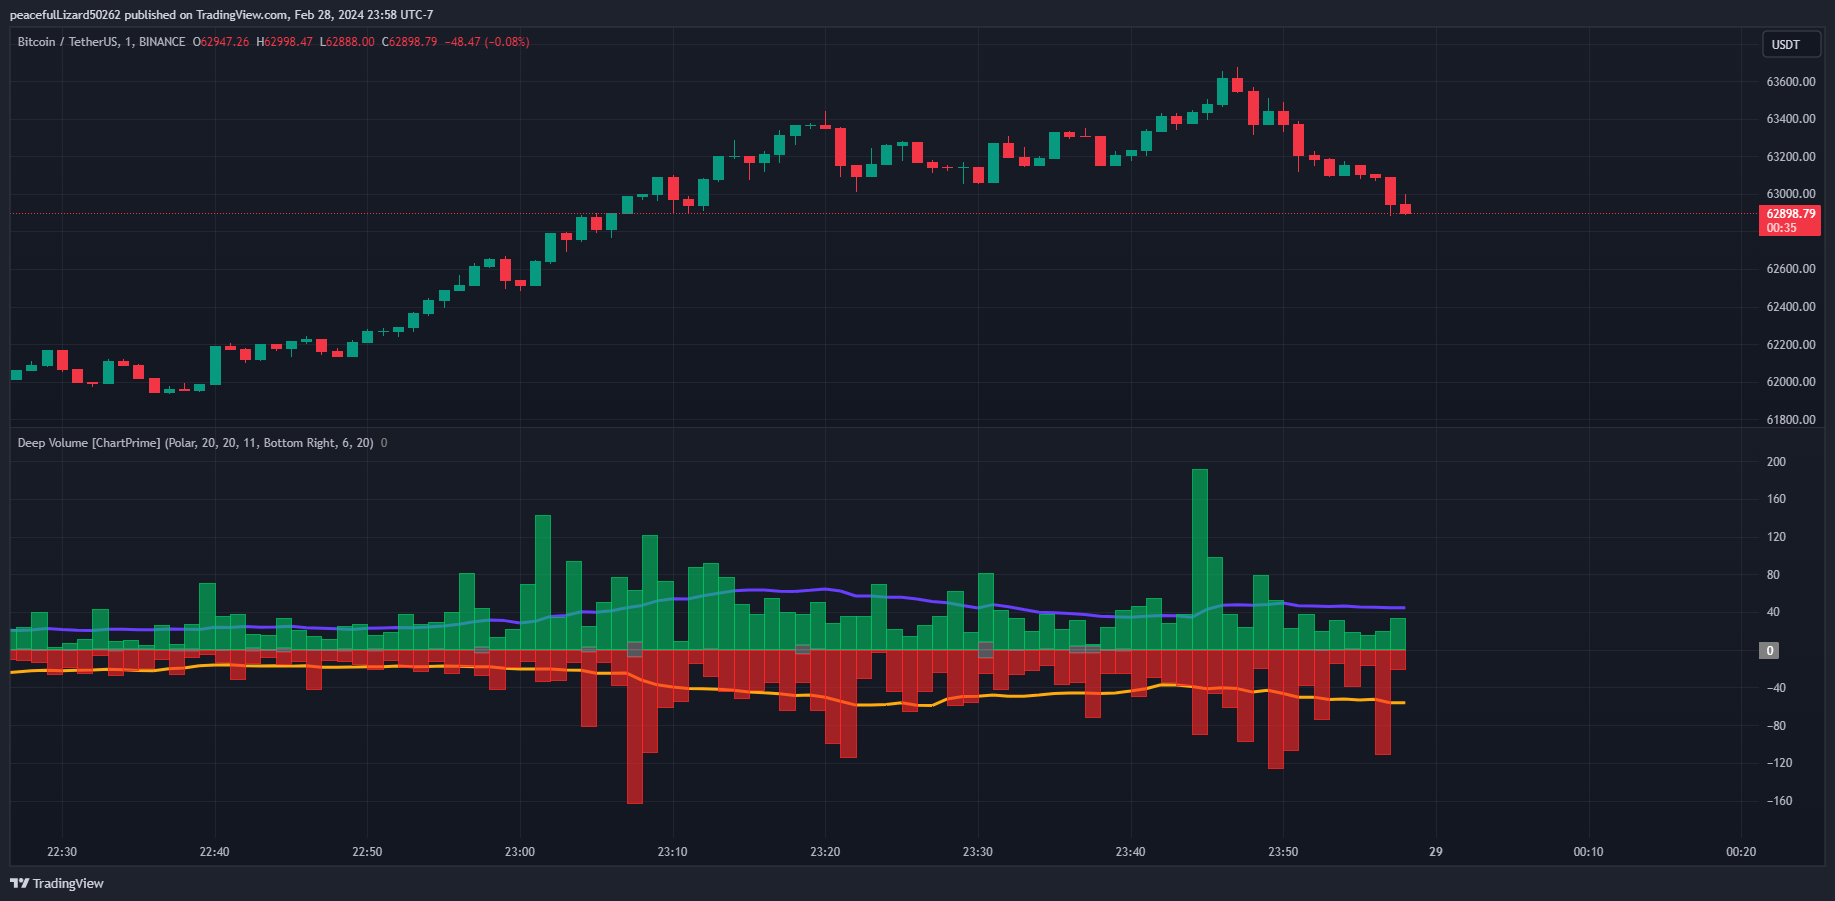Click the 200 label on volume axis
1835x901 pixels.
point(1776,462)
